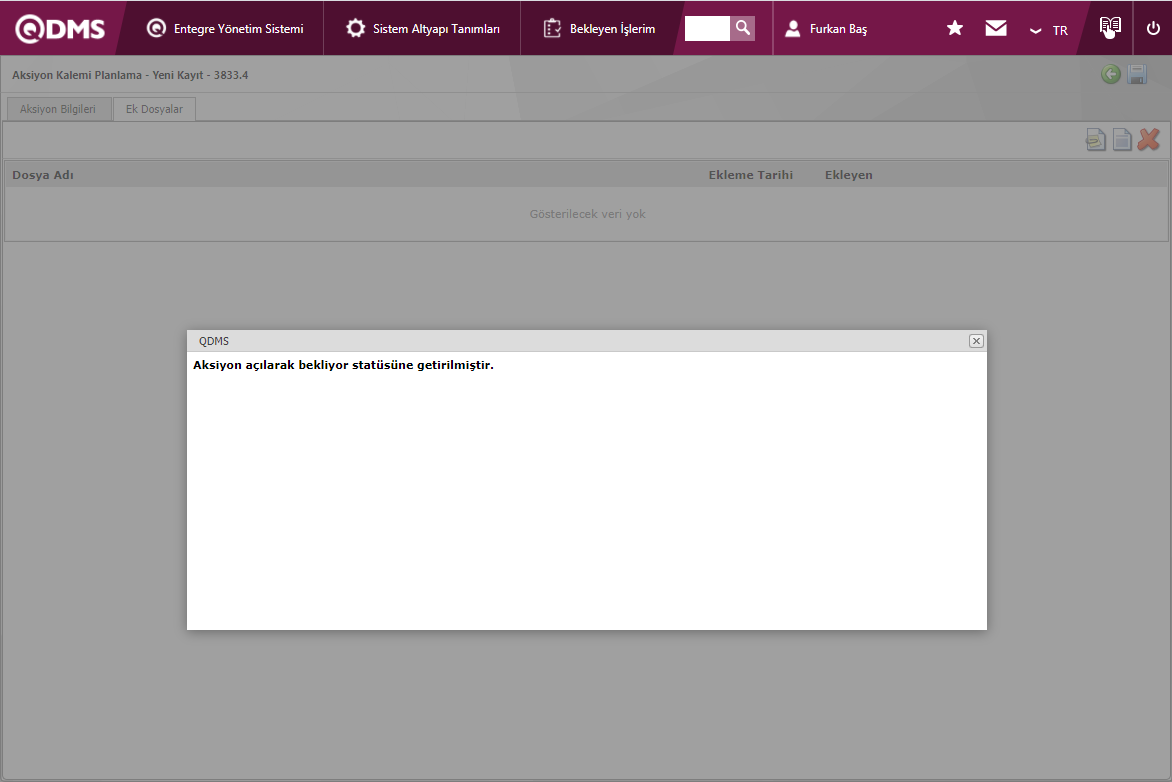Click the save diskette icon

pos(1137,74)
